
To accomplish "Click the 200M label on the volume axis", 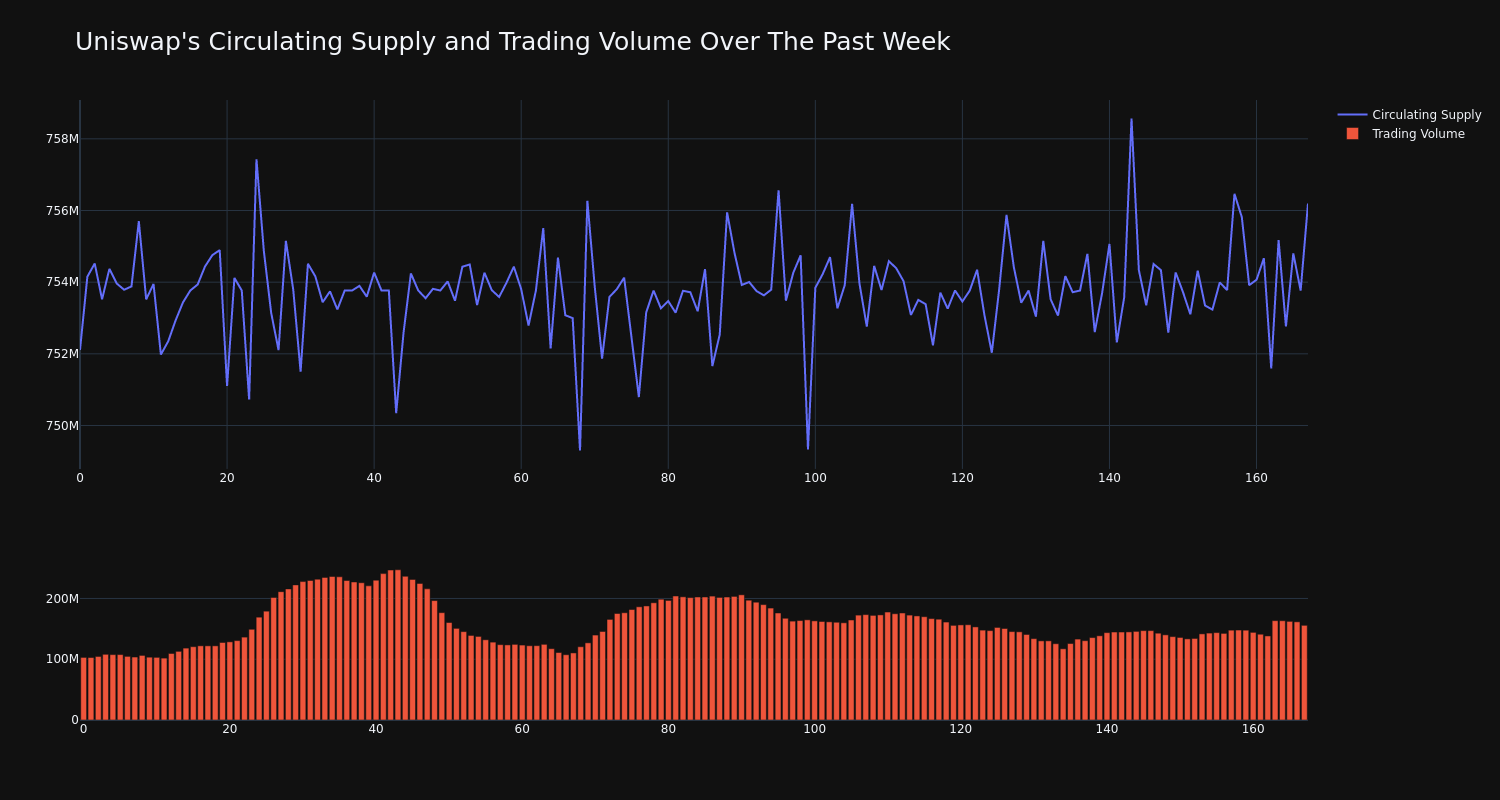I will [62, 599].
